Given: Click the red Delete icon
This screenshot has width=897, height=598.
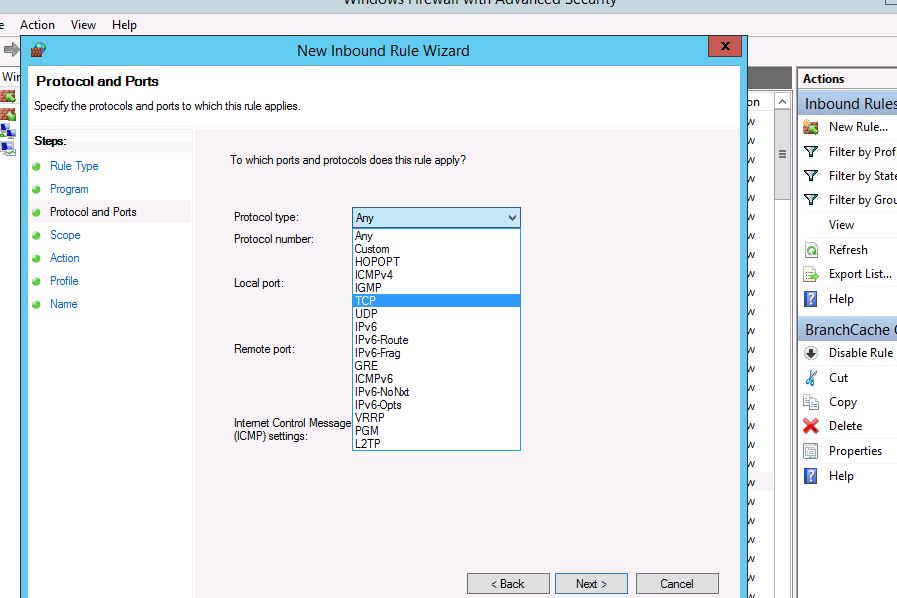Looking at the screenshot, I should 811,426.
